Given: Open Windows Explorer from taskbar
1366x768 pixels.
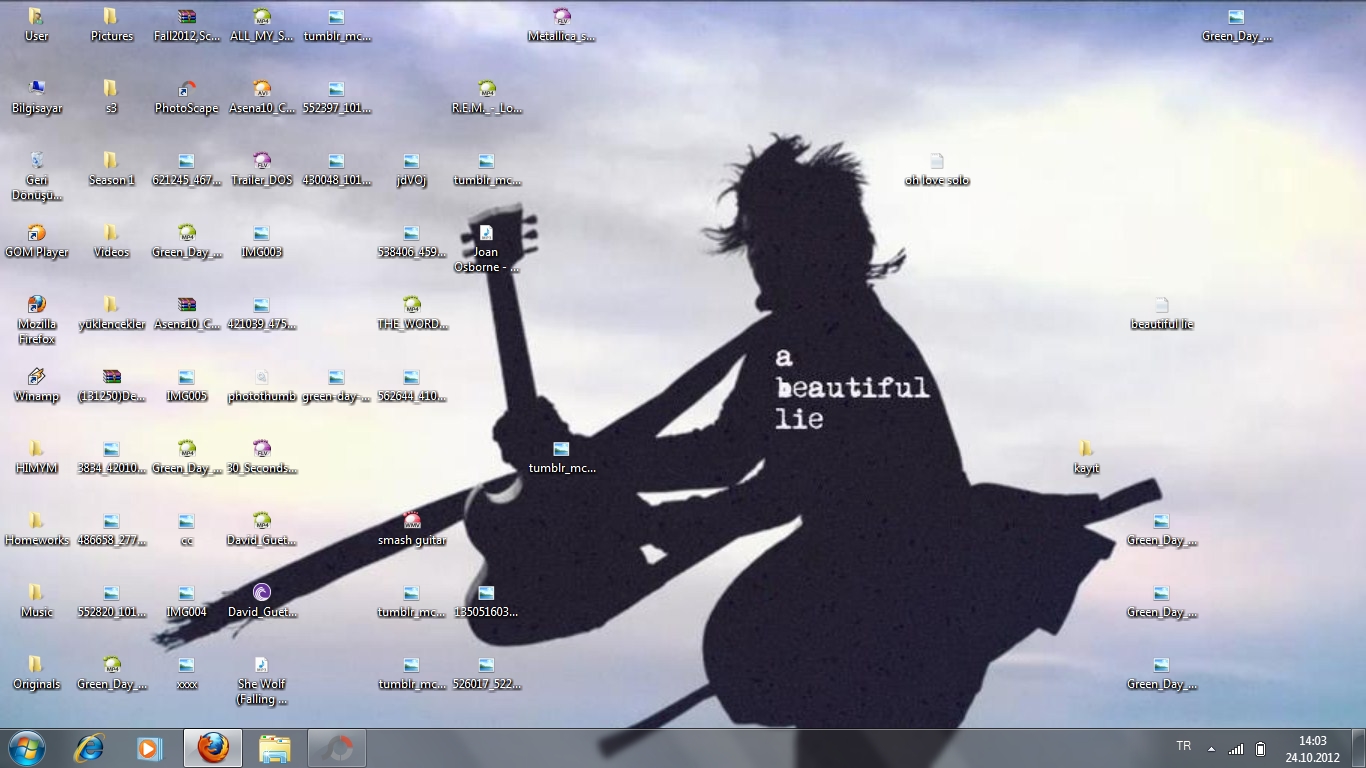Looking at the screenshot, I should pyautogui.click(x=275, y=748).
